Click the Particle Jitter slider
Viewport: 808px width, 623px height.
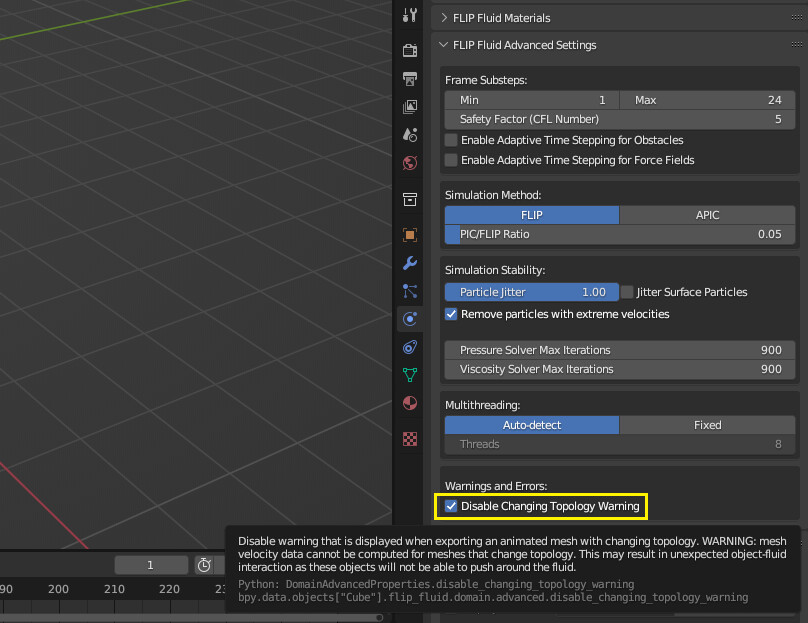coord(532,292)
